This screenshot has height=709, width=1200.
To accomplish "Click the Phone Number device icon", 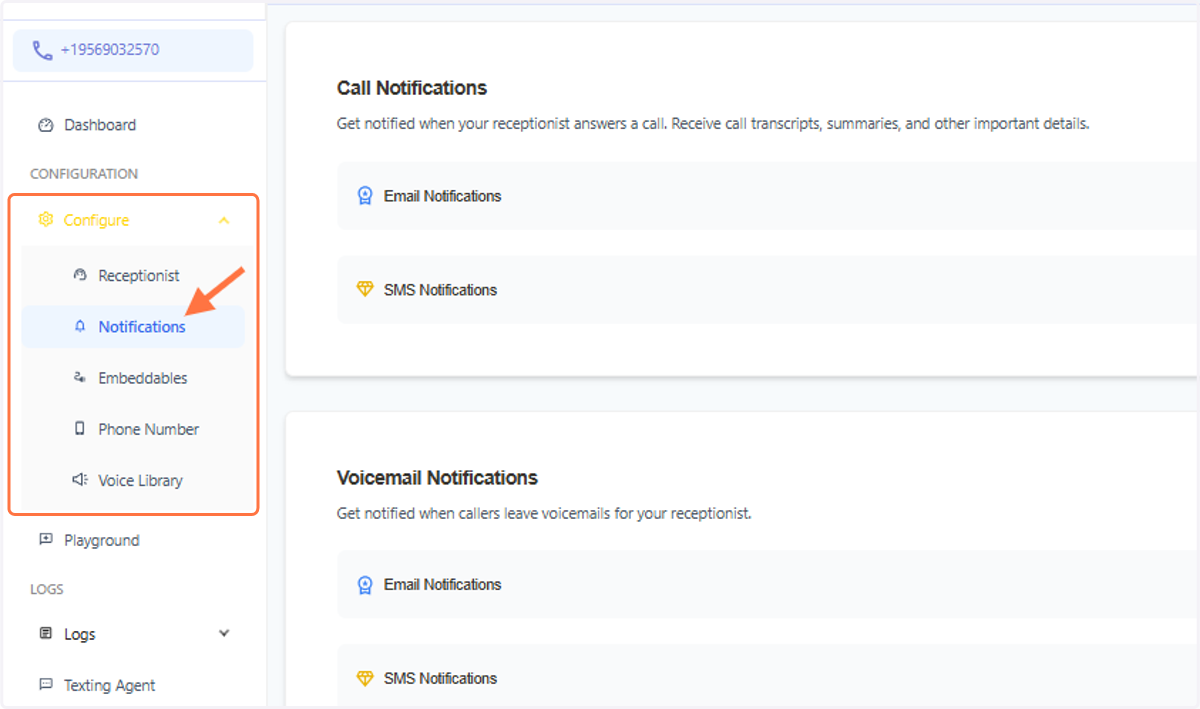I will 80,428.
